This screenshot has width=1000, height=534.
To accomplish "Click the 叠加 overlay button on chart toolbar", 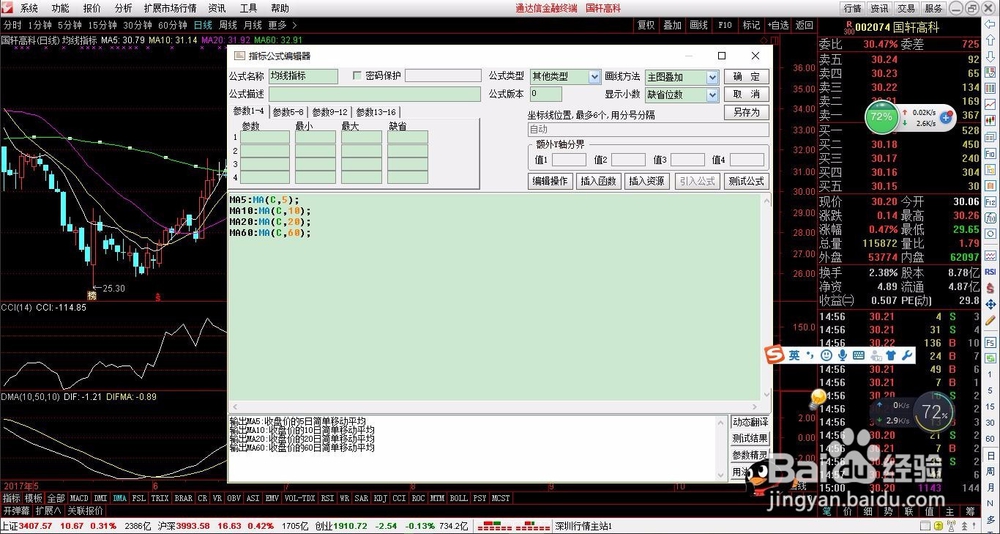I will point(672,26).
